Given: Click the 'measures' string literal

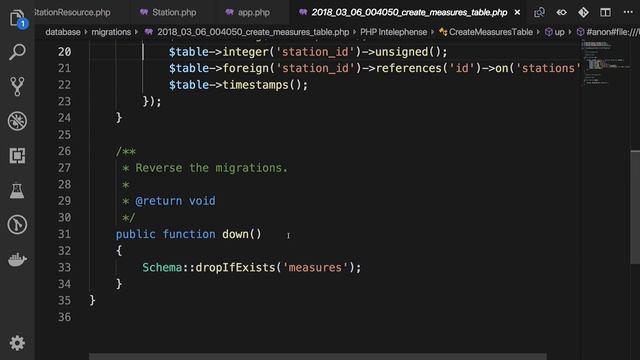Looking at the screenshot, I should point(315,267).
